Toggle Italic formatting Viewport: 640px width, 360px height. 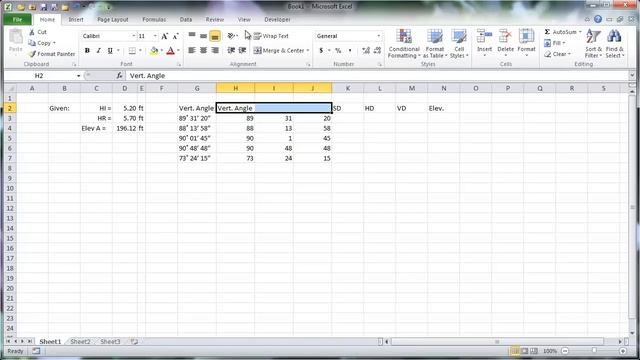pyautogui.click(x=98, y=51)
